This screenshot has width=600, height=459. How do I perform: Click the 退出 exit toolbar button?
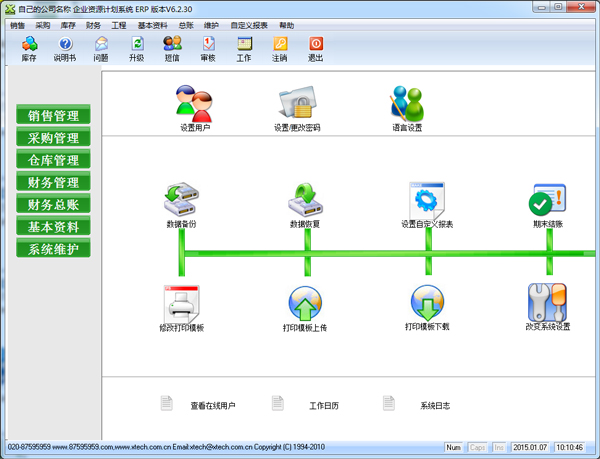(316, 48)
